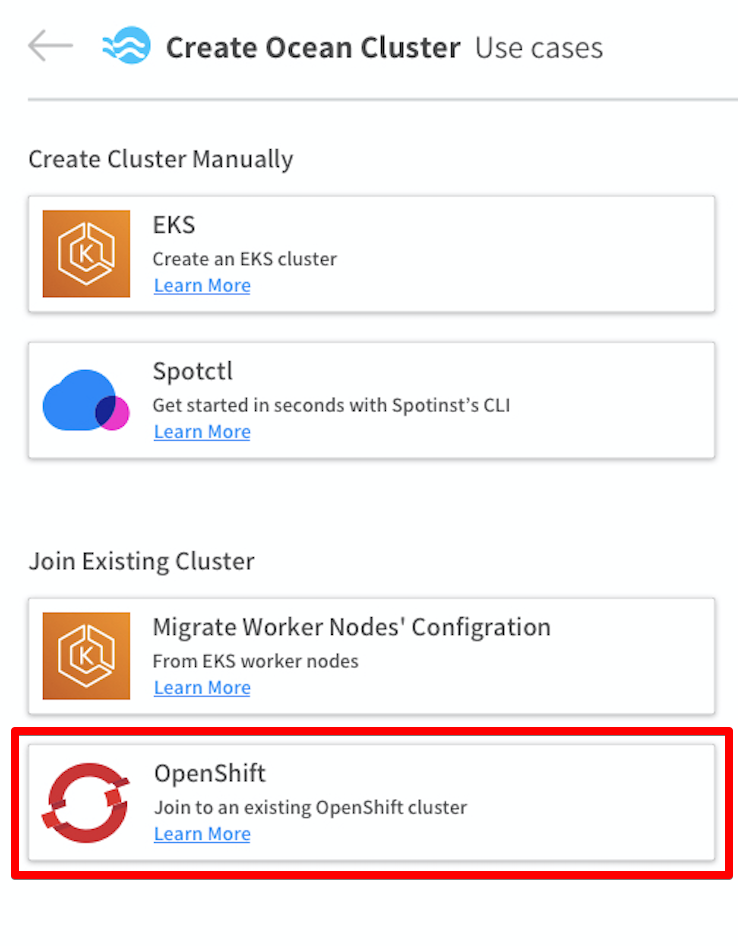
Task: Open the OpenShift Learn More link
Action: 202,834
